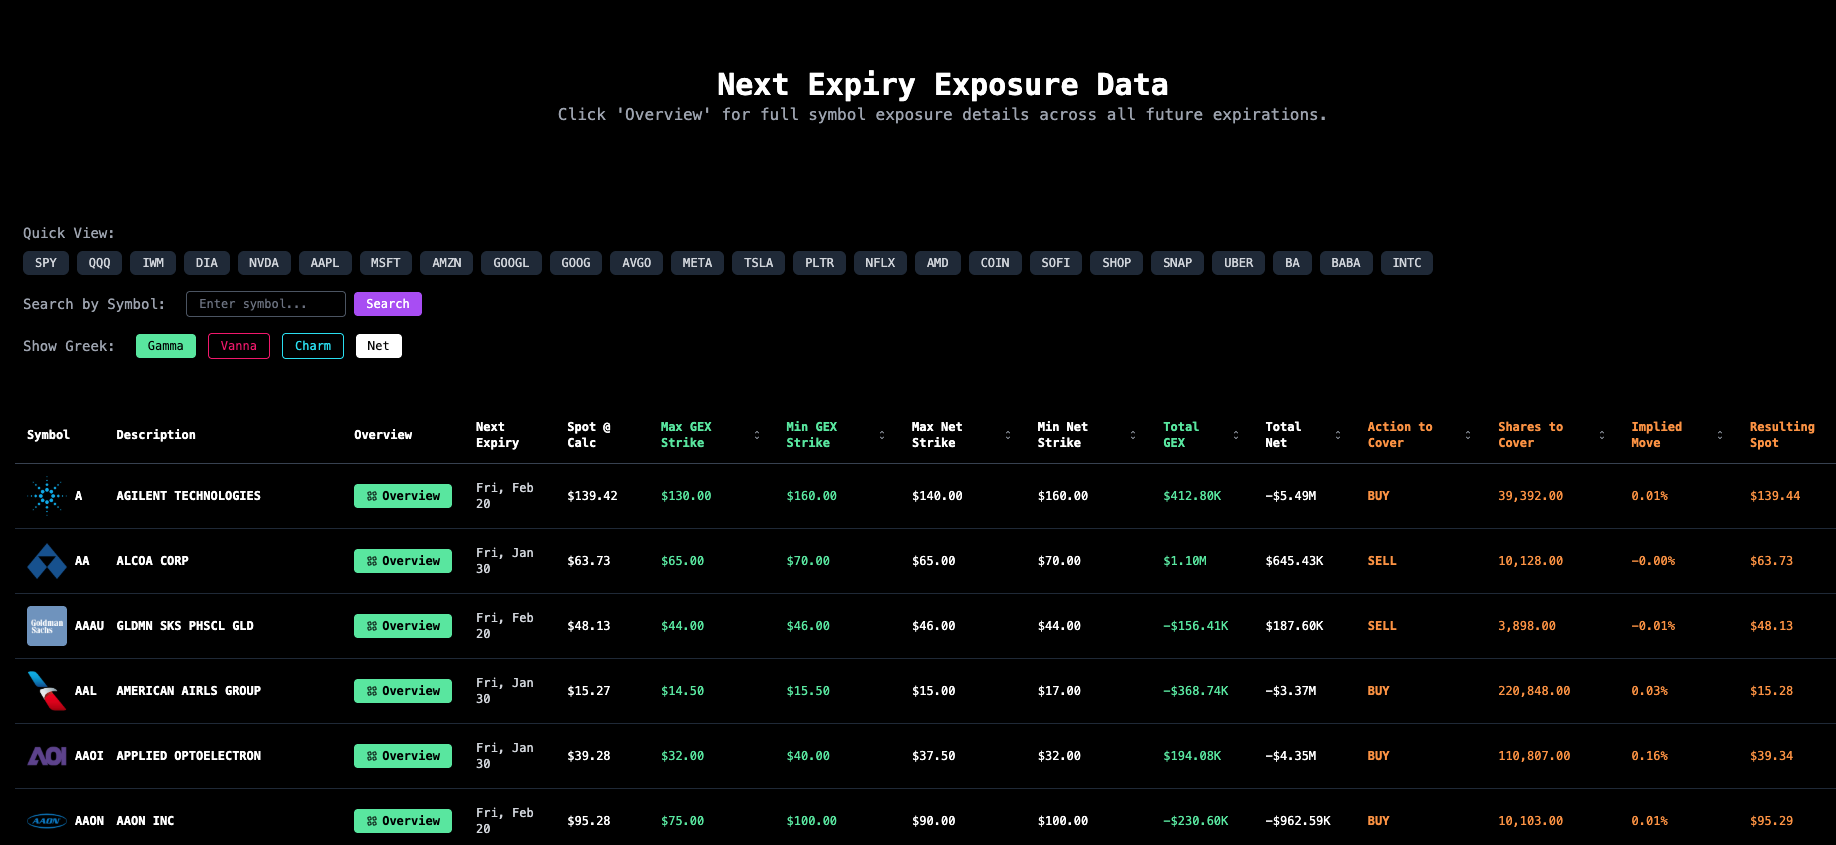Image resolution: width=1836 pixels, height=845 pixels.
Task: Select TSLA quick view chip
Action: pyautogui.click(x=758, y=263)
